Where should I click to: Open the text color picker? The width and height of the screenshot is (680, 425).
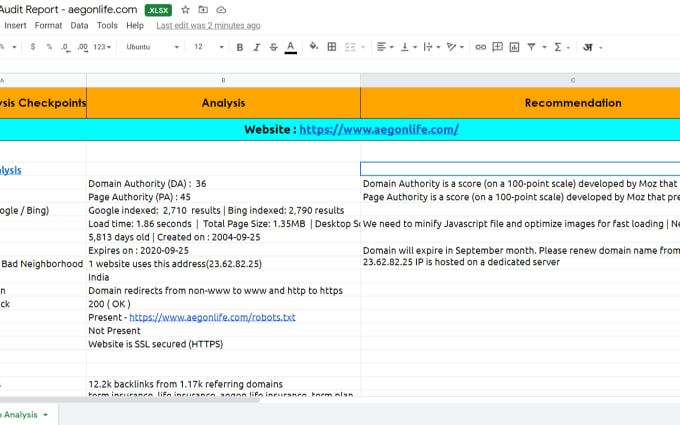291,47
